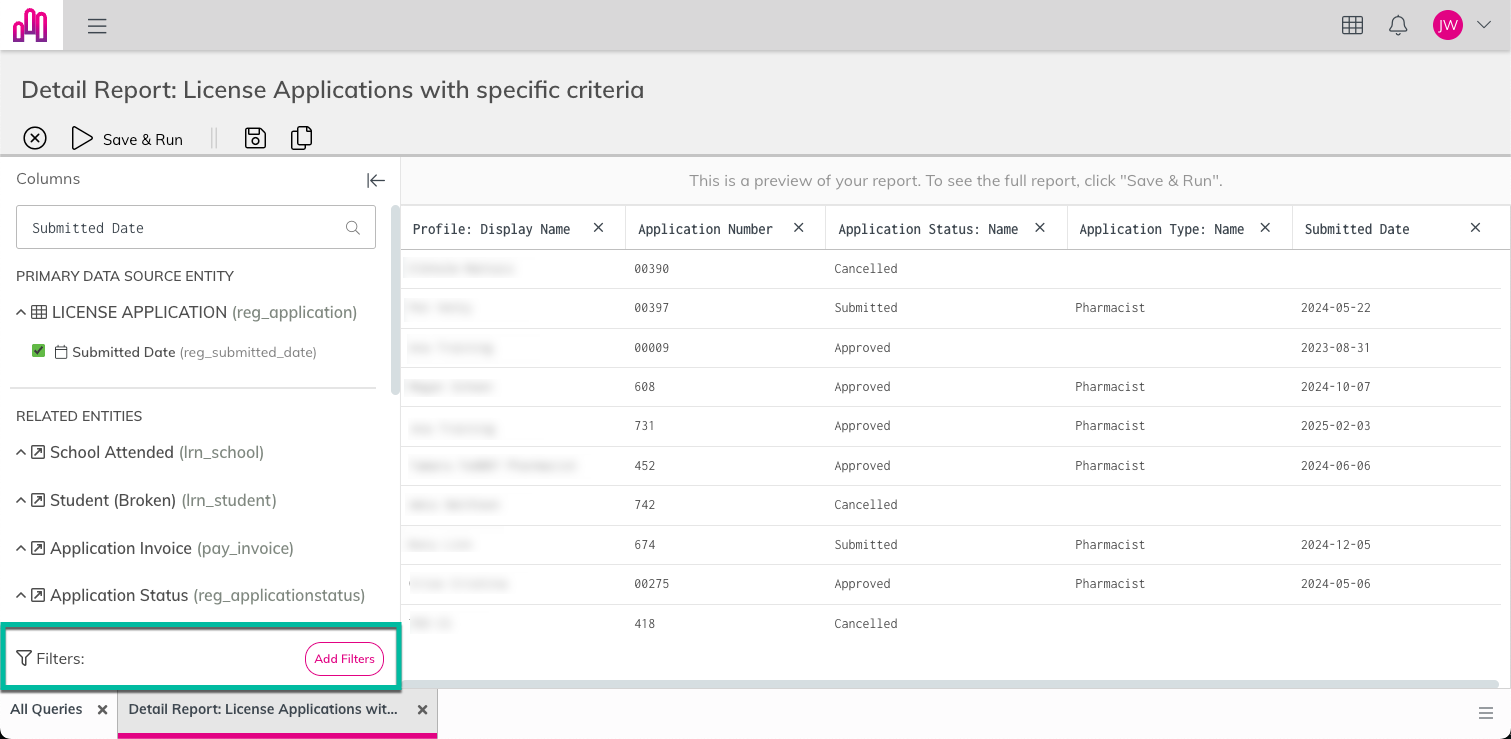Click the LICENSE APPLICATION table icon

pyautogui.click(x=39, y=313)
